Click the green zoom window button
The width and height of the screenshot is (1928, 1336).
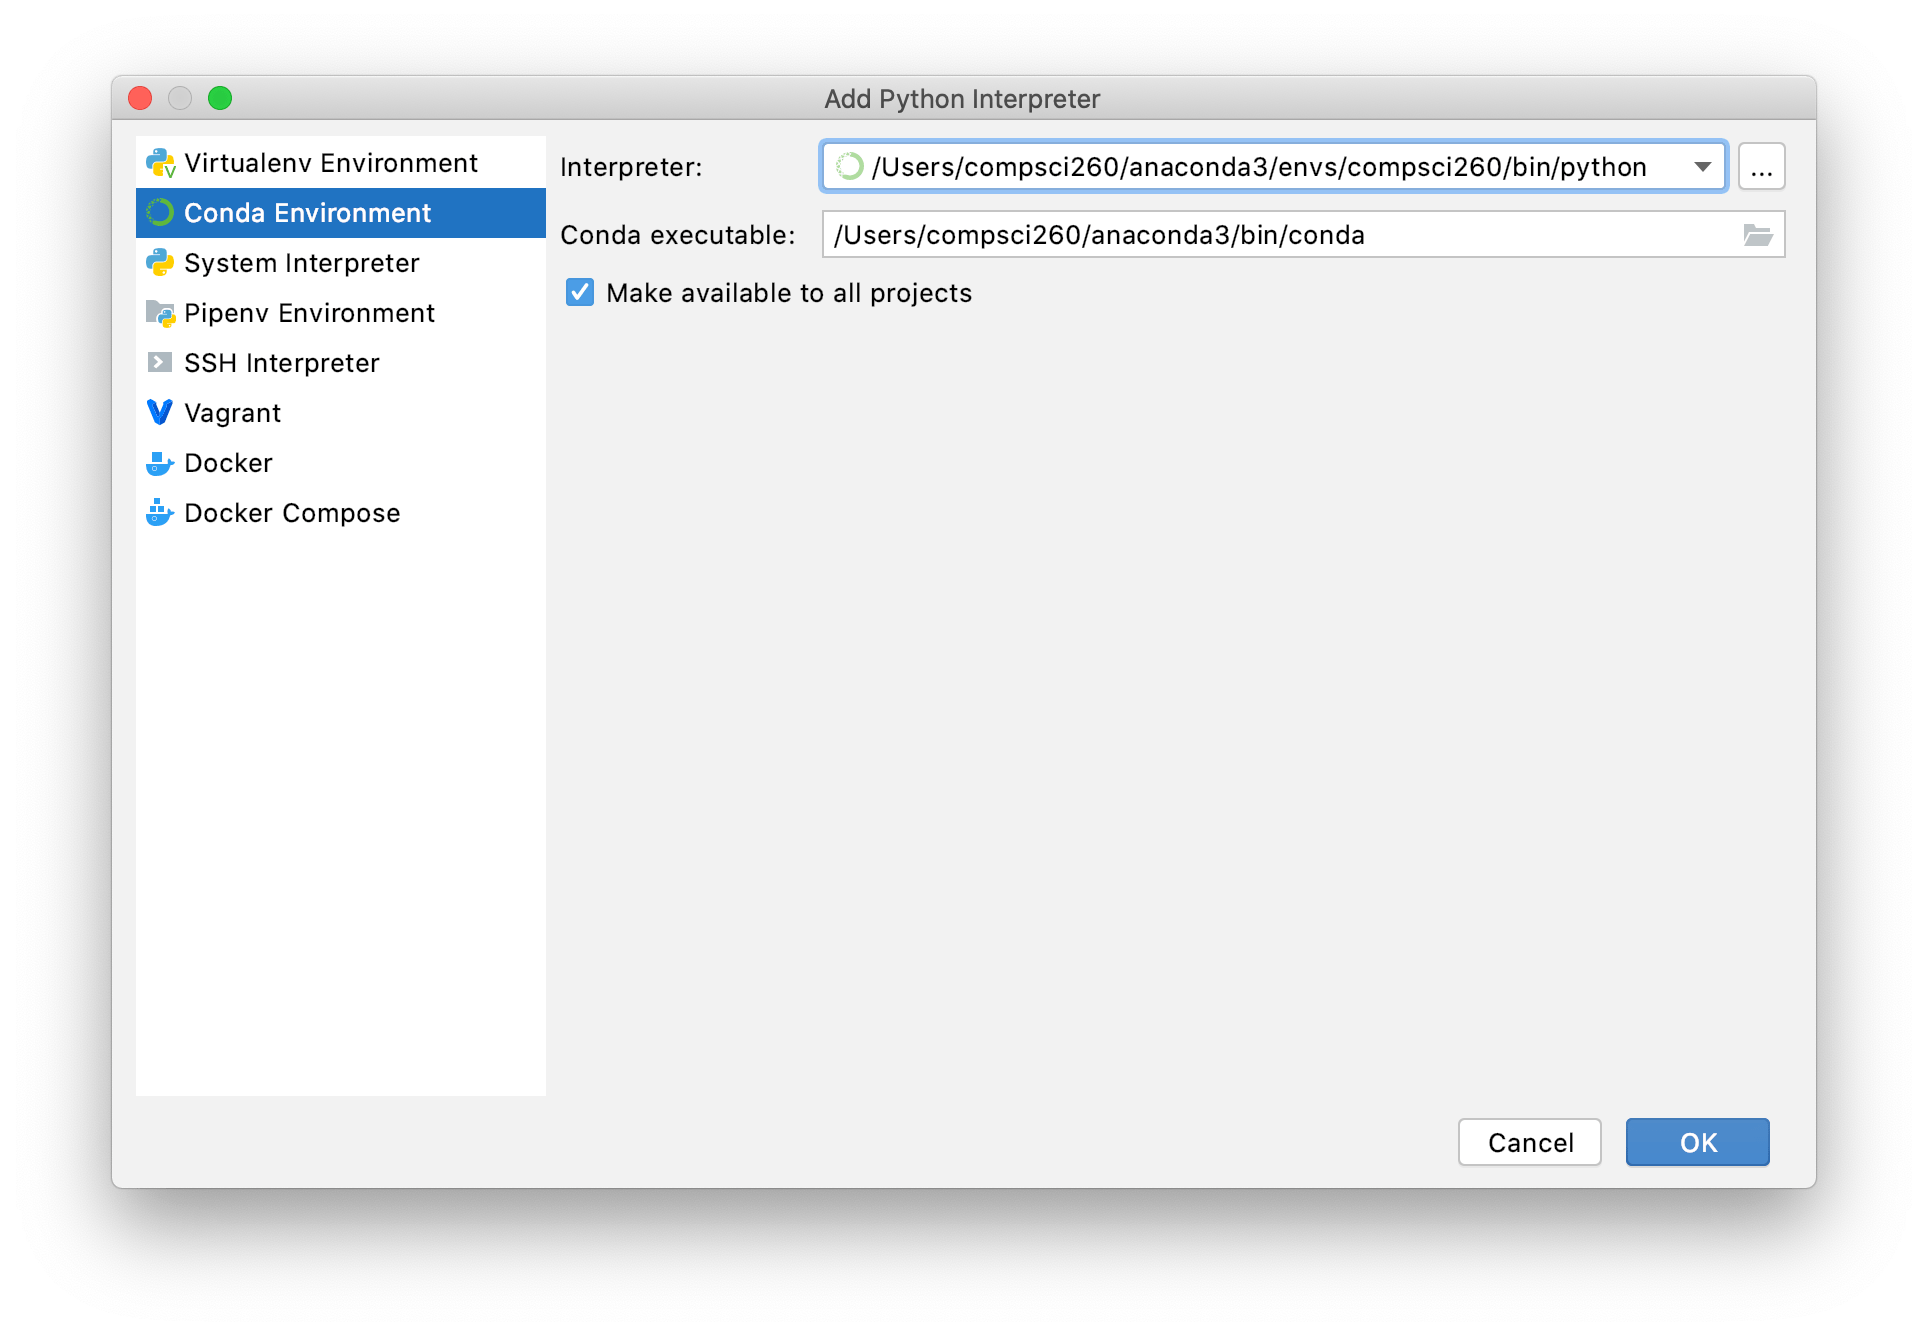(220, 98)
